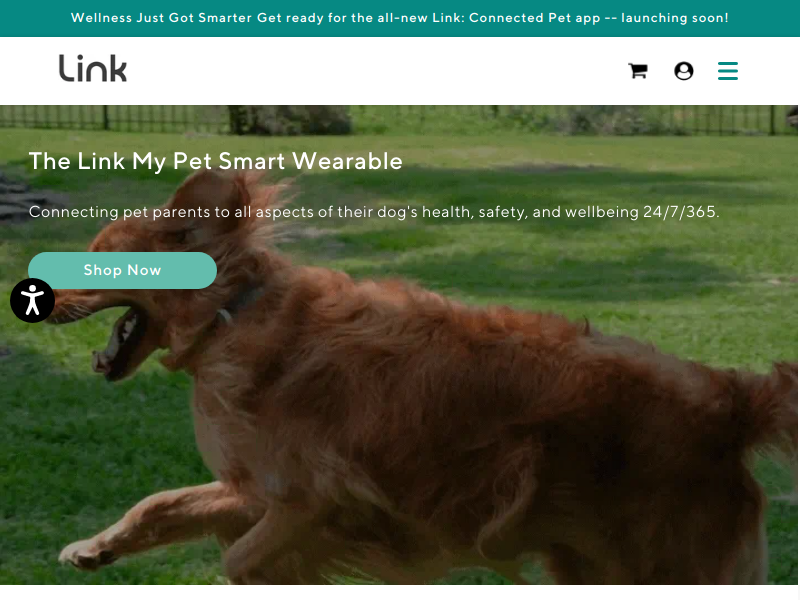Viewport: 800px width, 600px height.
Task: Open the shopping cart icon
Action: pos(638,70)
